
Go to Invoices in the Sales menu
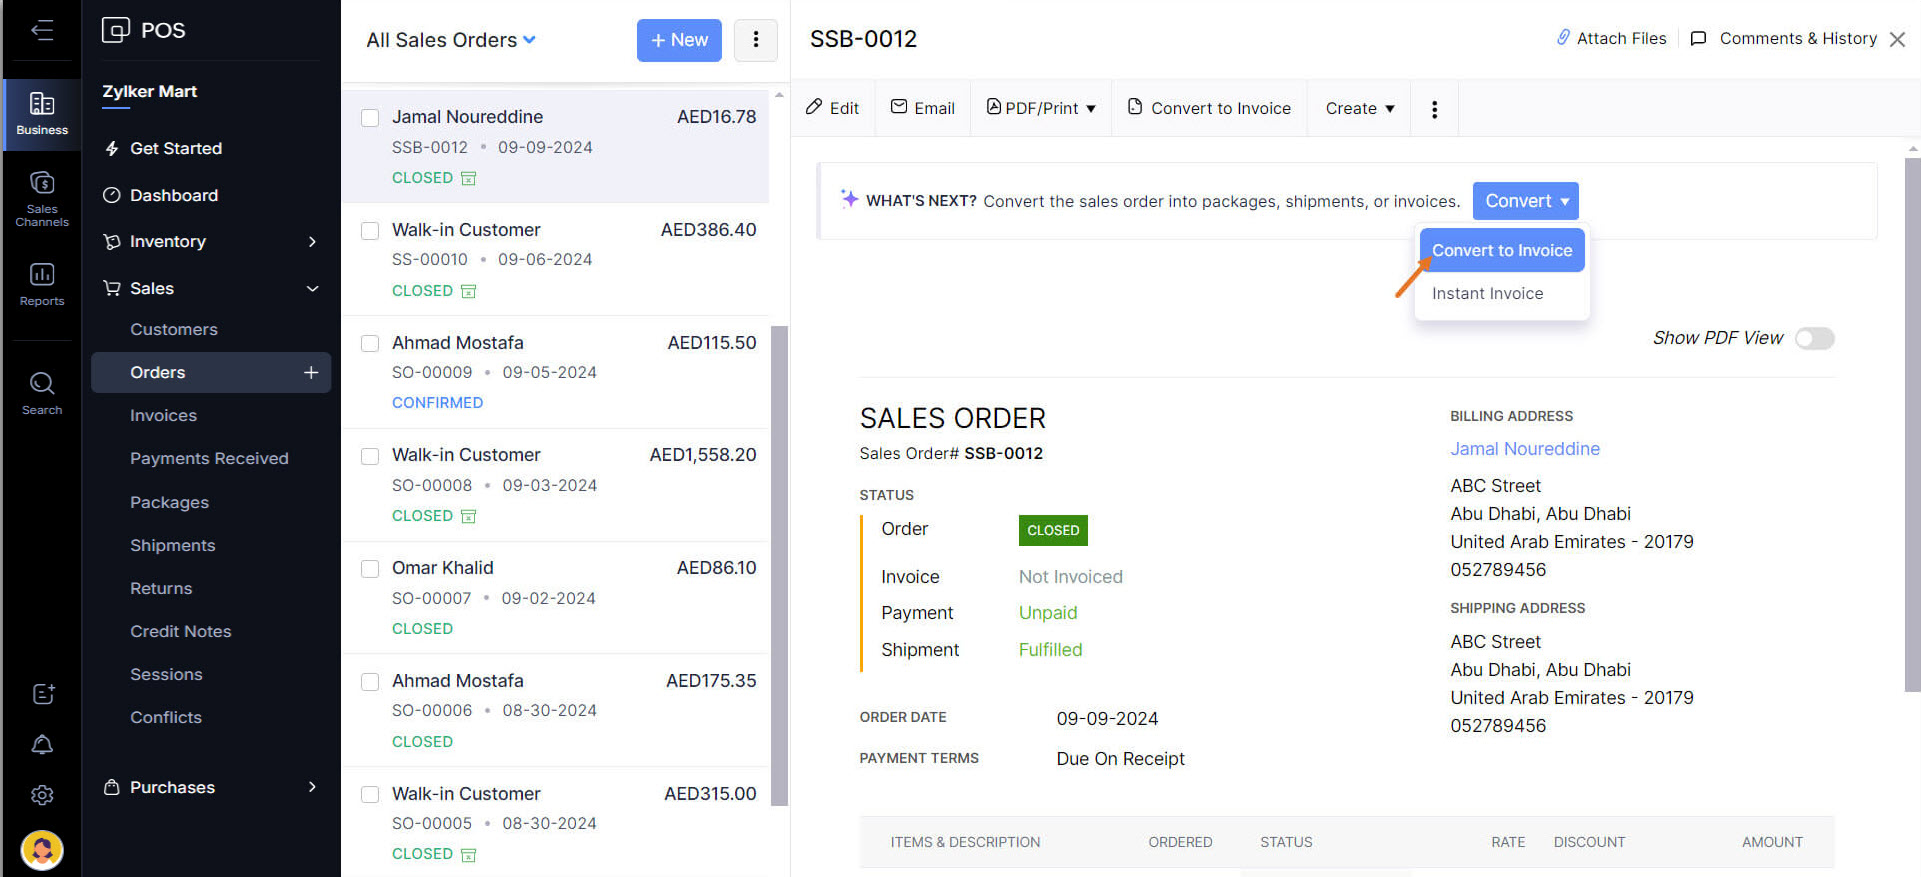pyautogui.click(x=163, y=415)
